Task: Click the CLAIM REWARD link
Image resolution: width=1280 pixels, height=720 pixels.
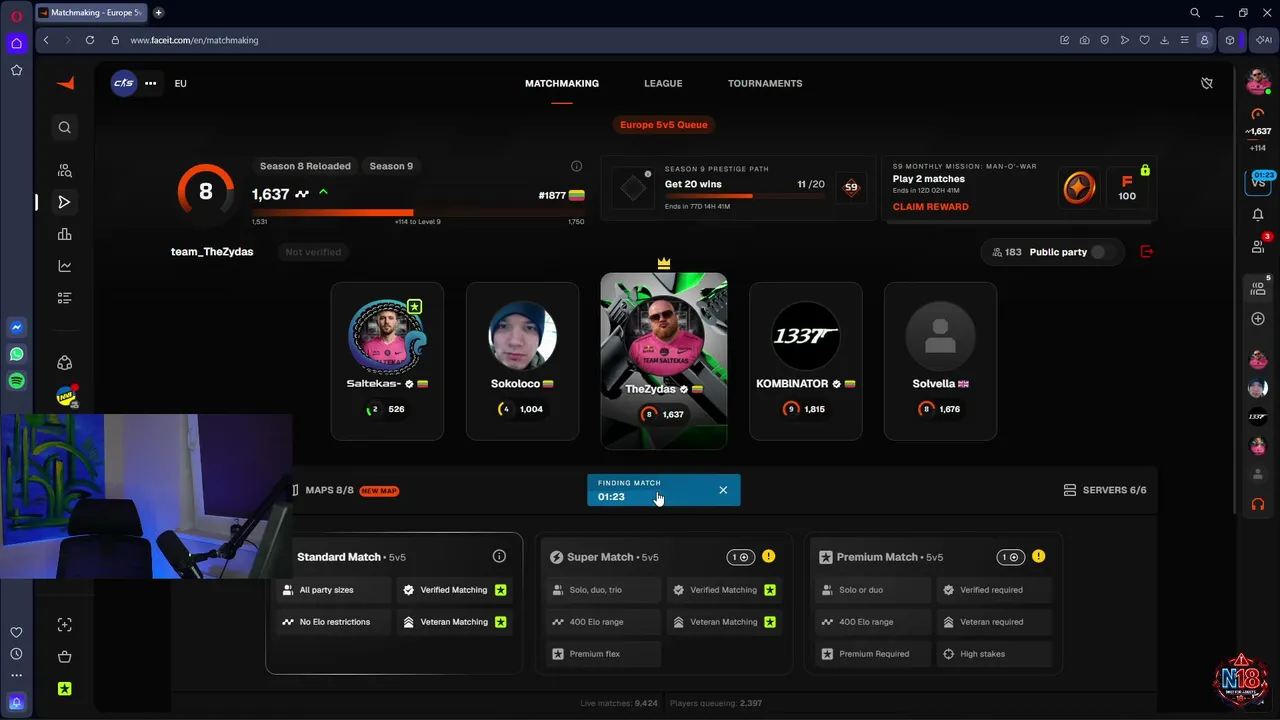Action: pyautogui.click(x=931, y=207)
